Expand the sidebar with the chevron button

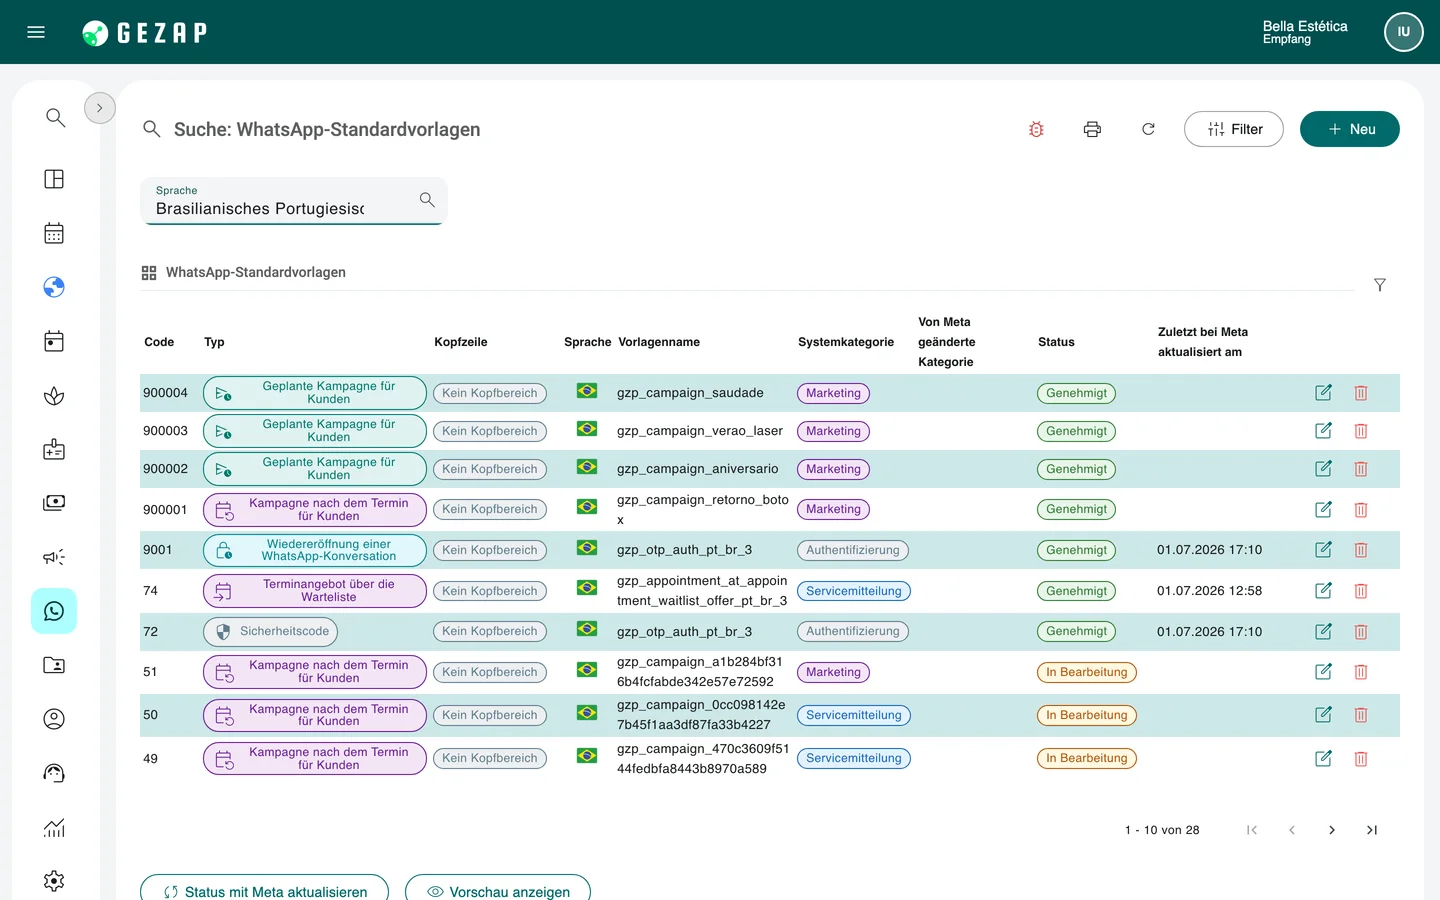(x=100, y=108)
